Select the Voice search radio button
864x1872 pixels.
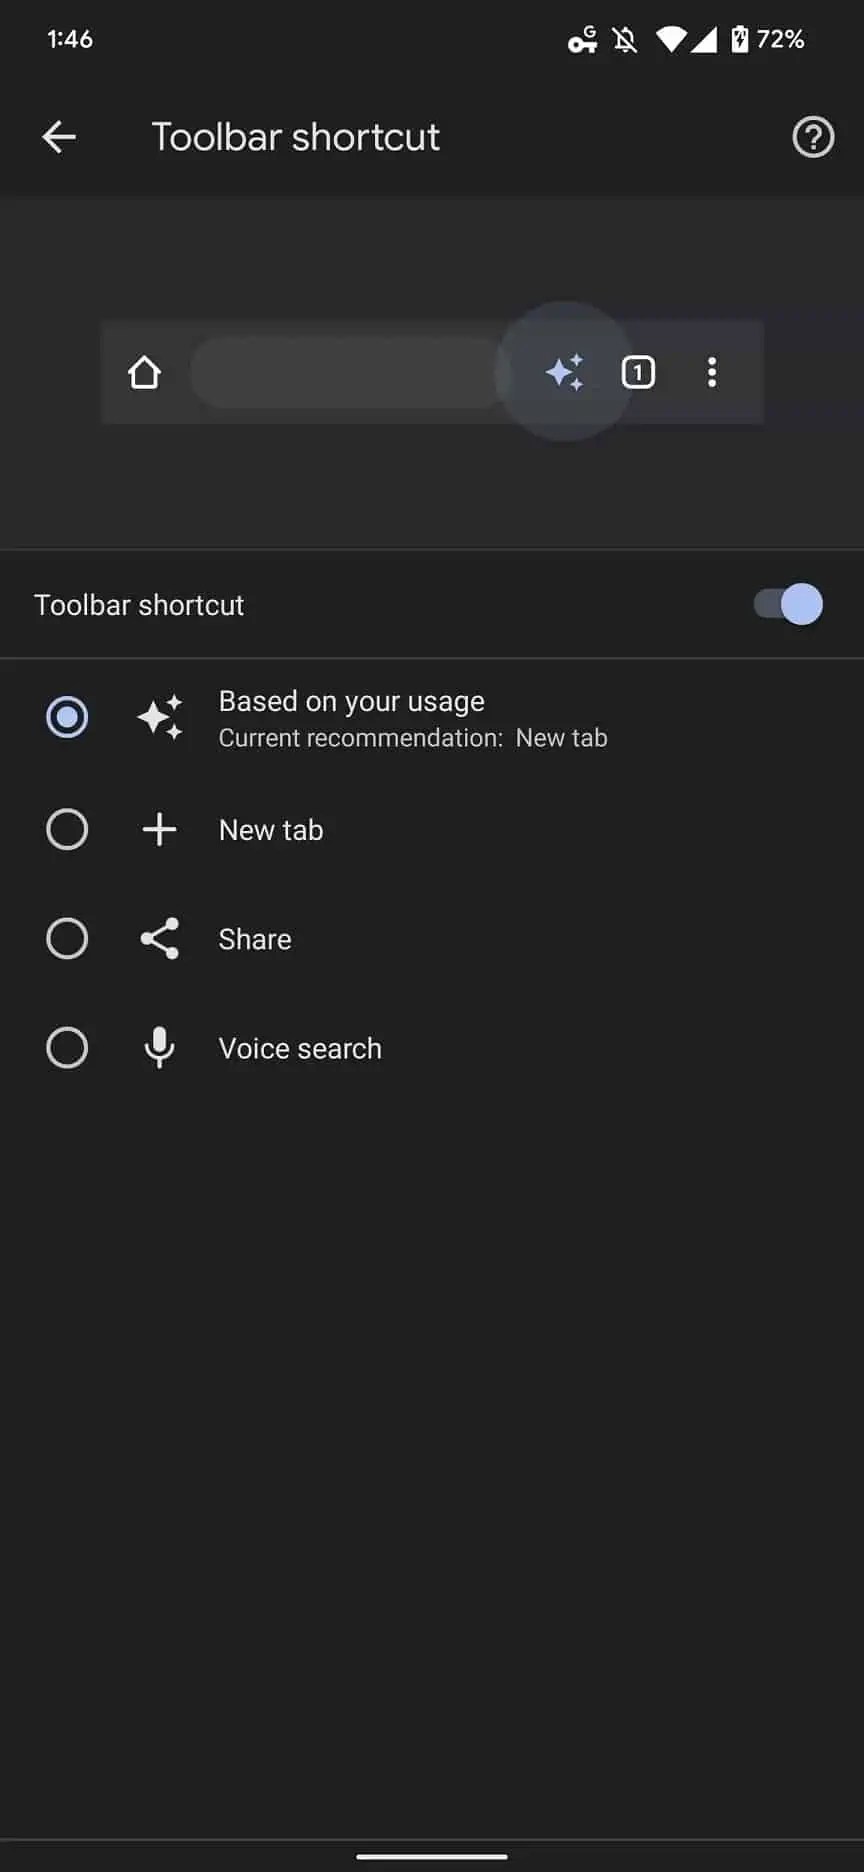point(66,1047)
